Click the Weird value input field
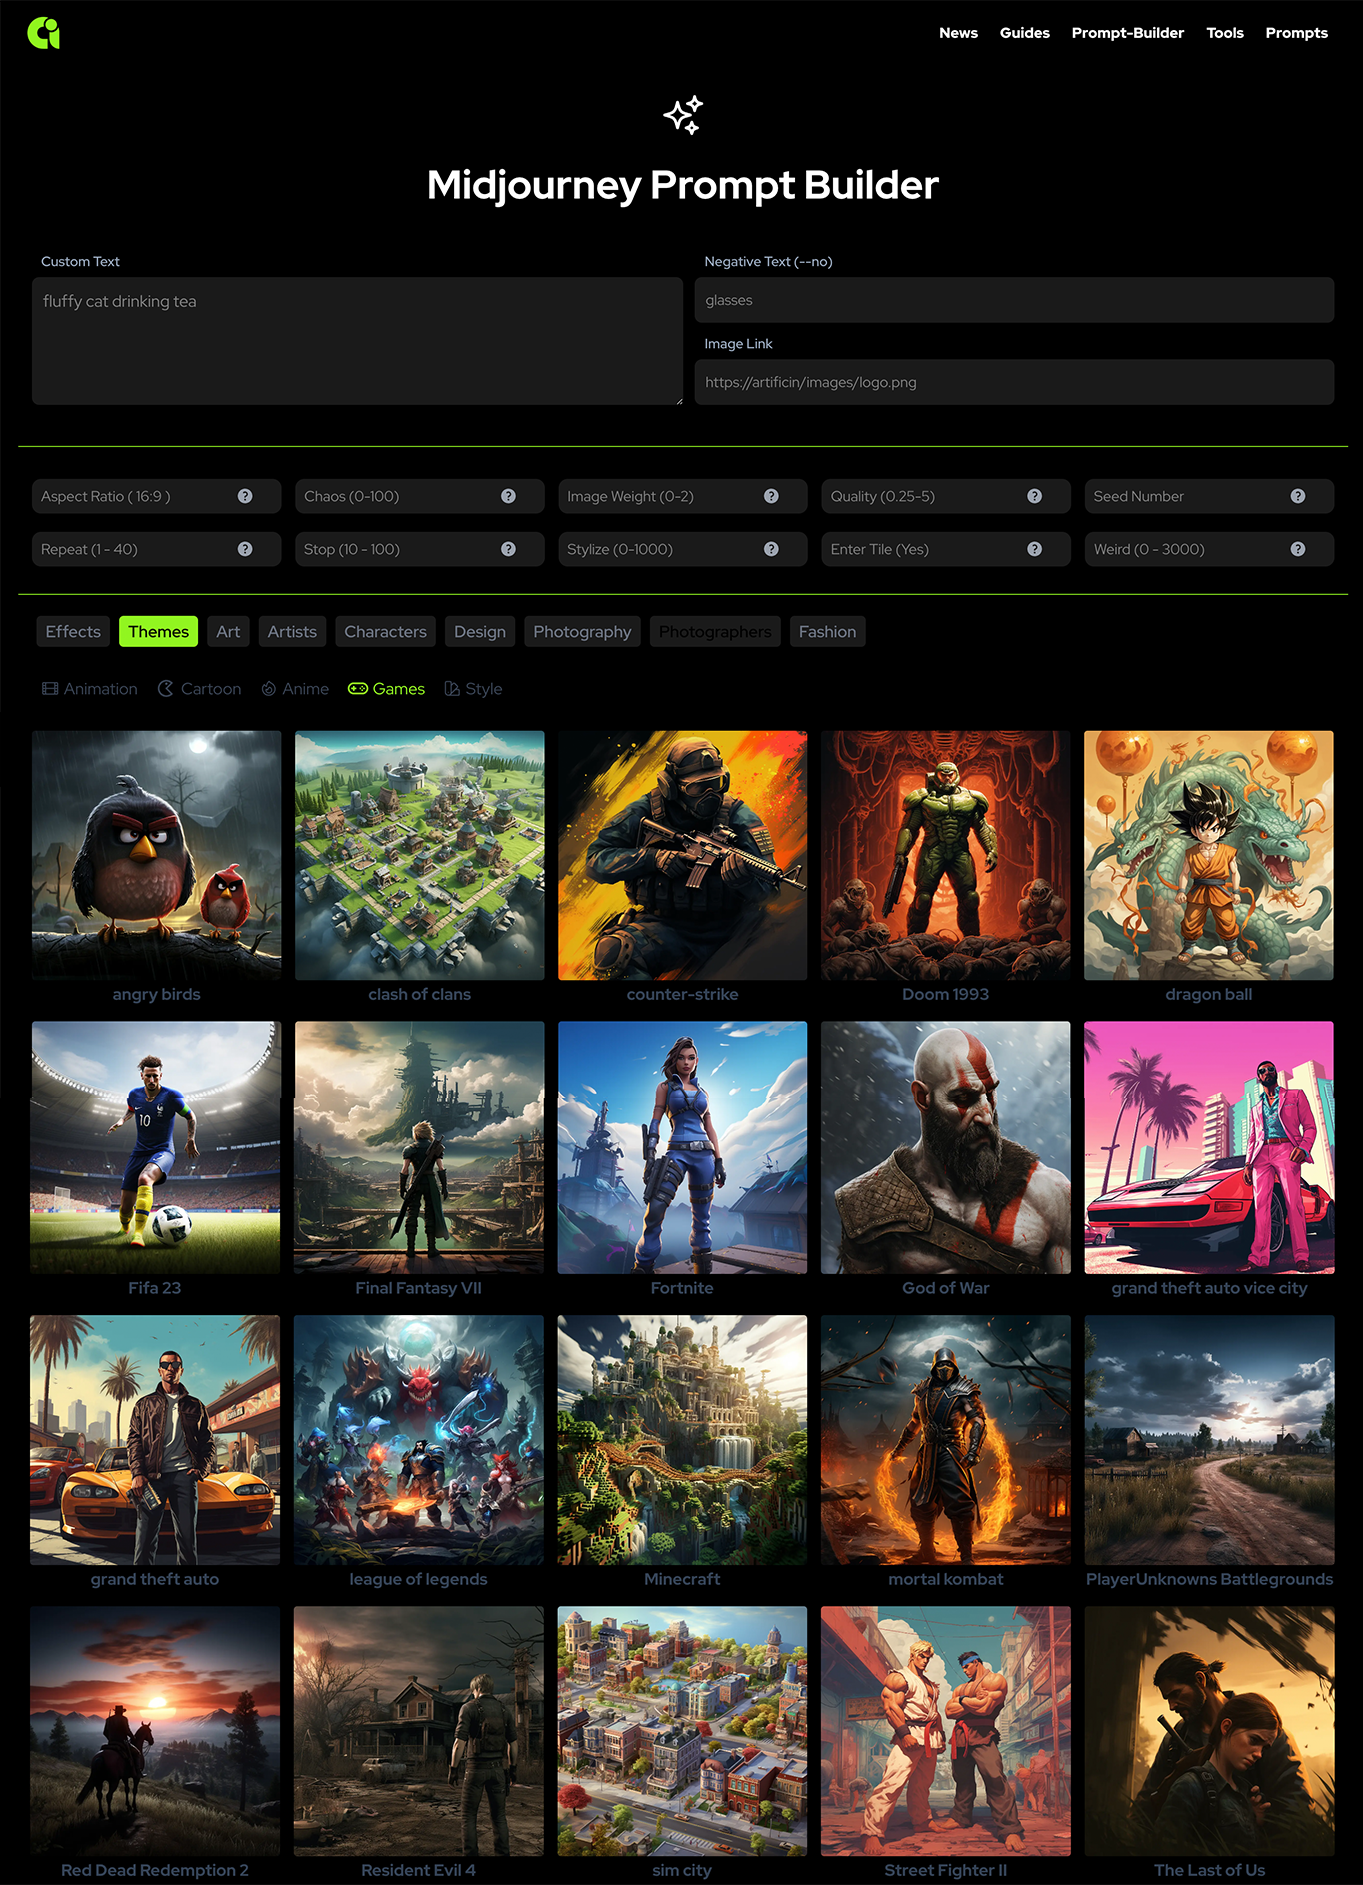The height and width of the screenshot is (1885, 1363). (1209, 549)
